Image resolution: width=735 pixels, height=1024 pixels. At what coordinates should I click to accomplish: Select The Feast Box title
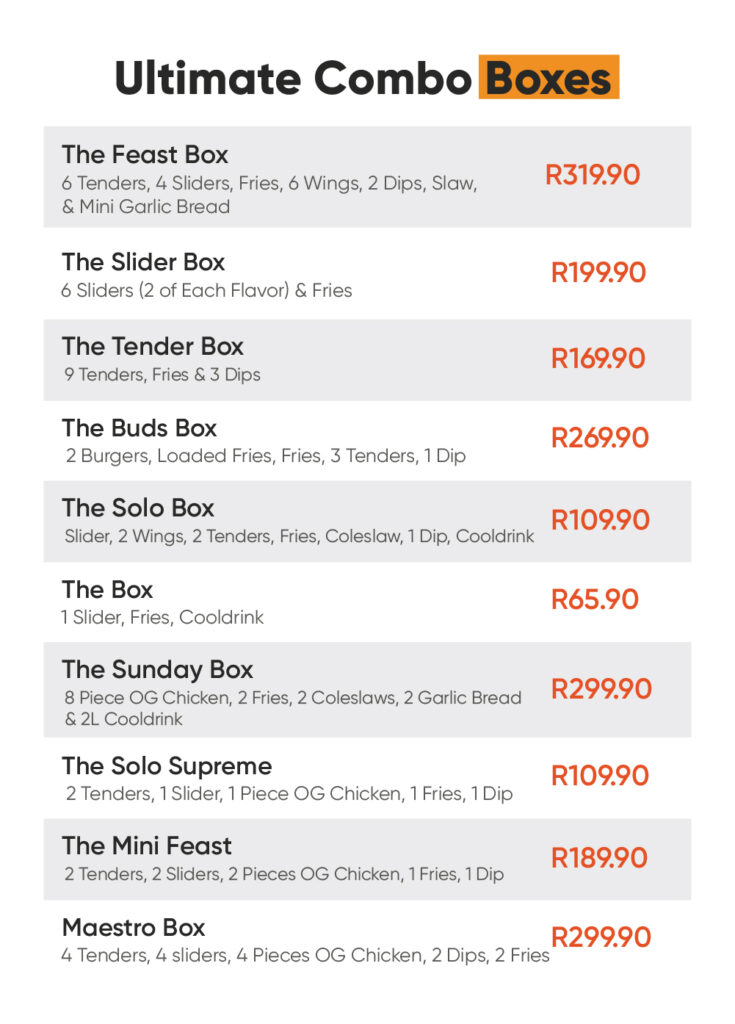coord(145,155)
